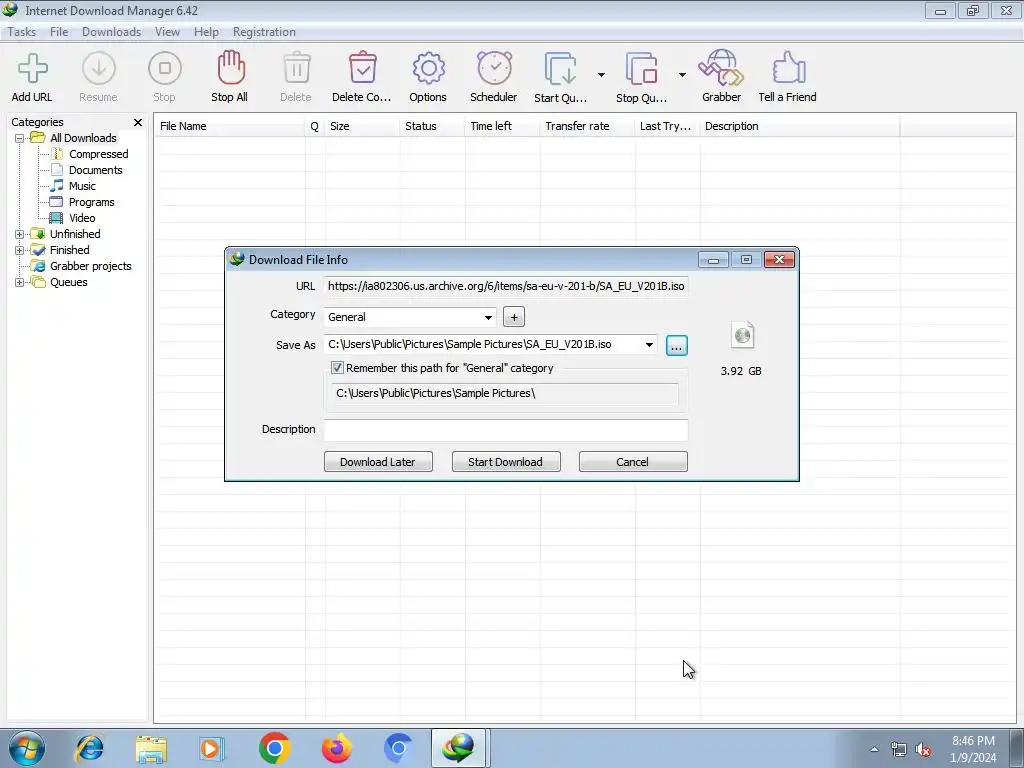Open the Category General dropdown

click(x=488, y=317)
